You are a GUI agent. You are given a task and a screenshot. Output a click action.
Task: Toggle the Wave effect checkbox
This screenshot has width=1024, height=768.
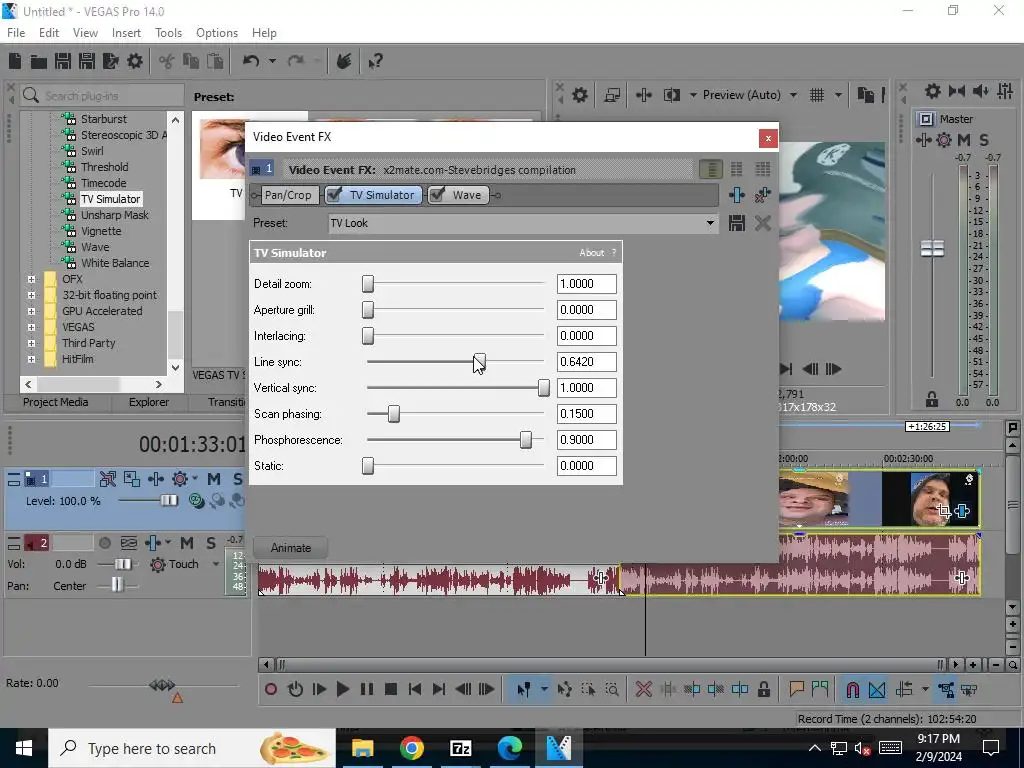[x=438, y=195]
